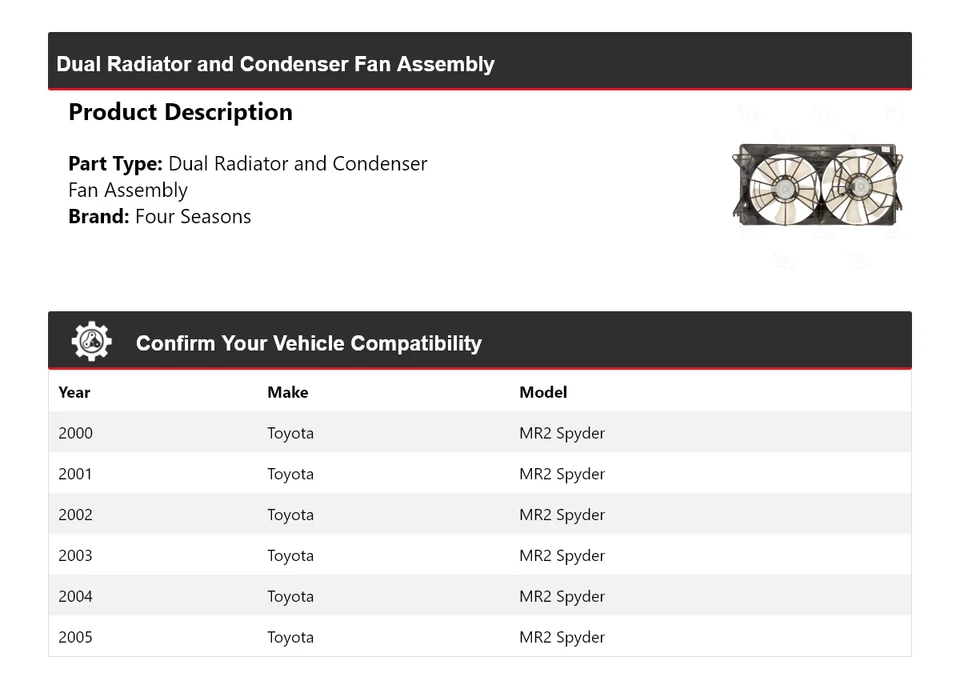The image size is (960, 689).
Task: Select the 2001 year cell
Action: tap(75, 474)
